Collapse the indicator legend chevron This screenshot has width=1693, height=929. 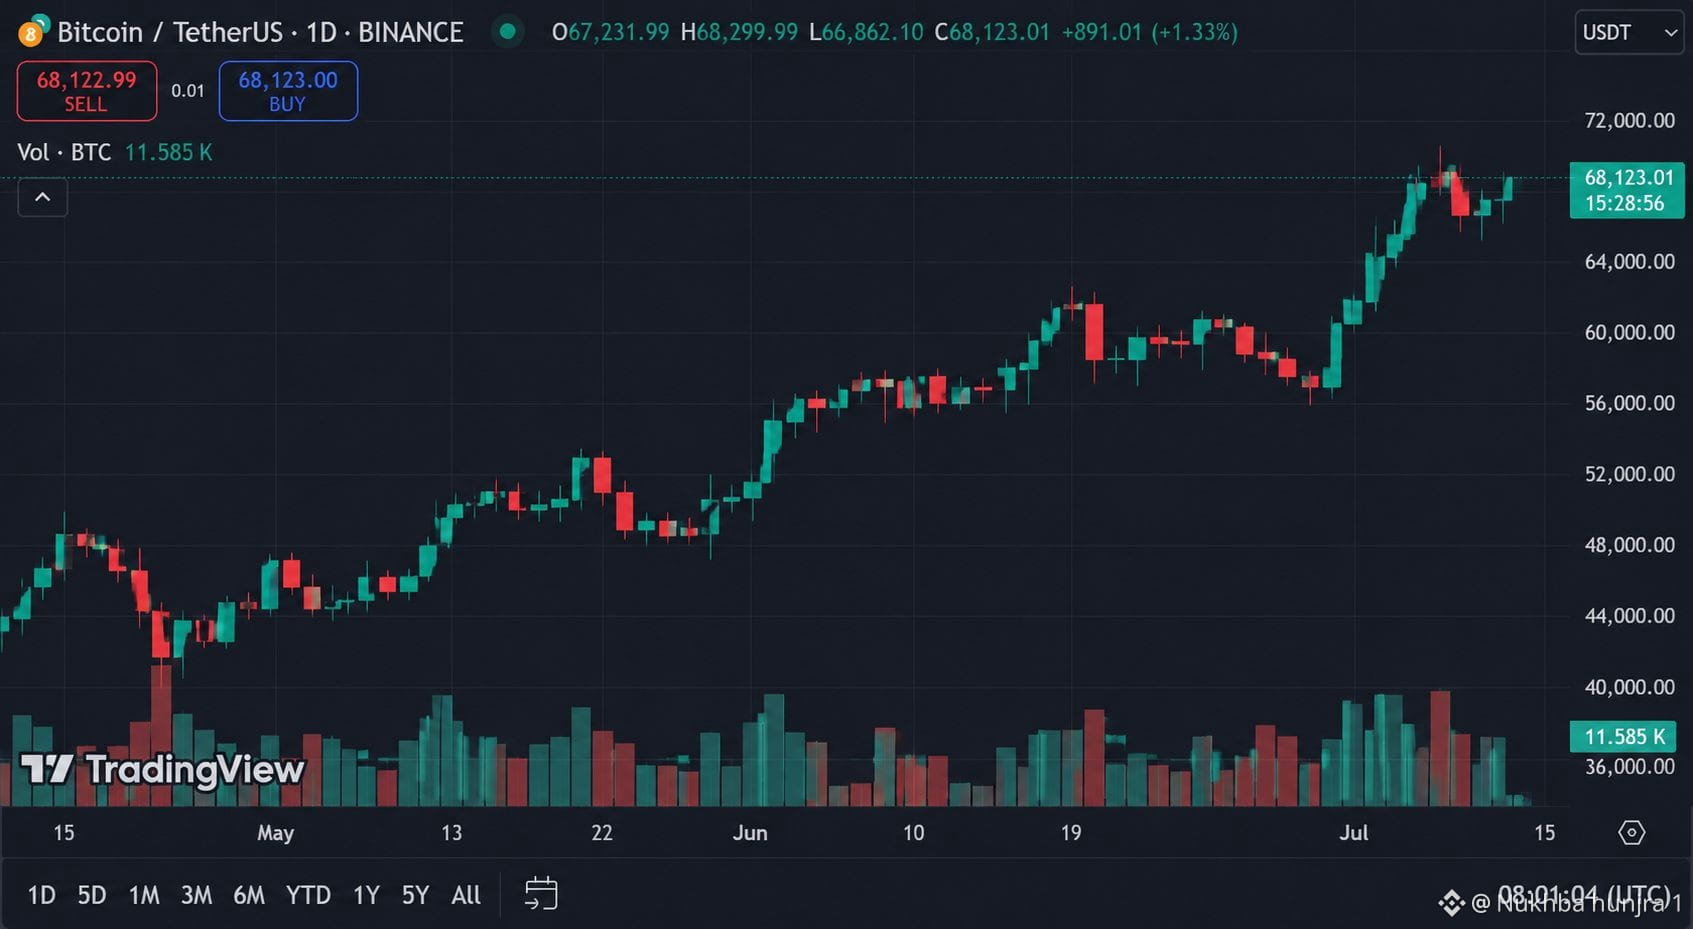point(43,197)
